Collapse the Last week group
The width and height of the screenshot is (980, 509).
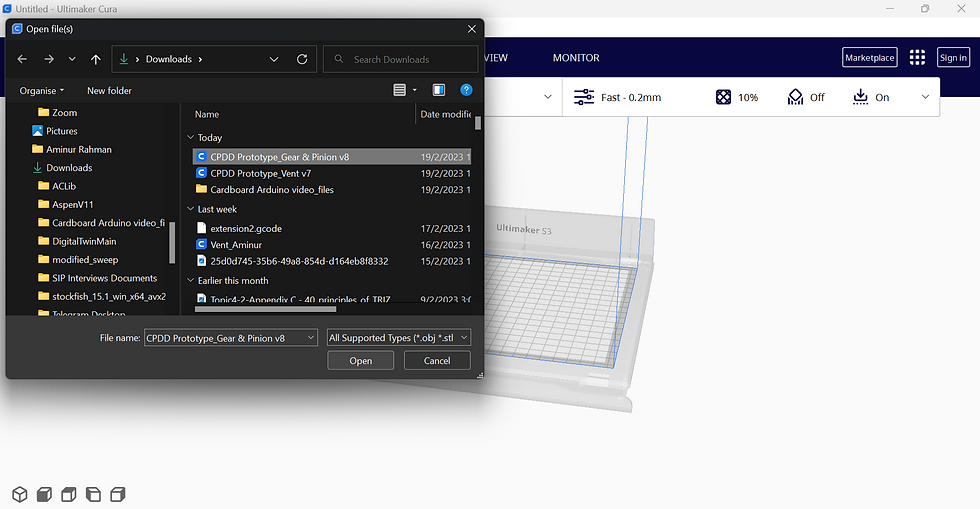pos(191,209)
